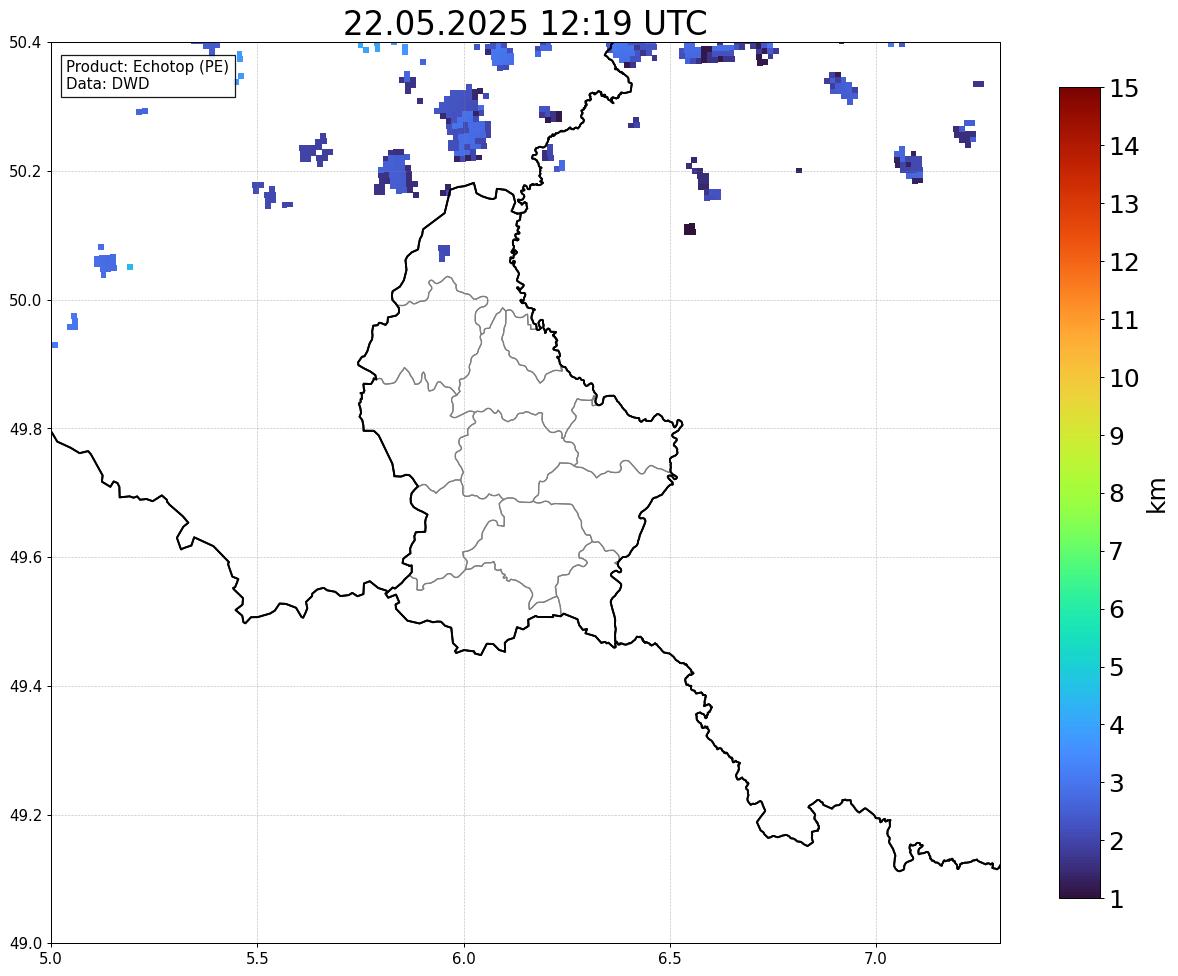Click the colorbar tick label 1

[x=1116, y=899]
